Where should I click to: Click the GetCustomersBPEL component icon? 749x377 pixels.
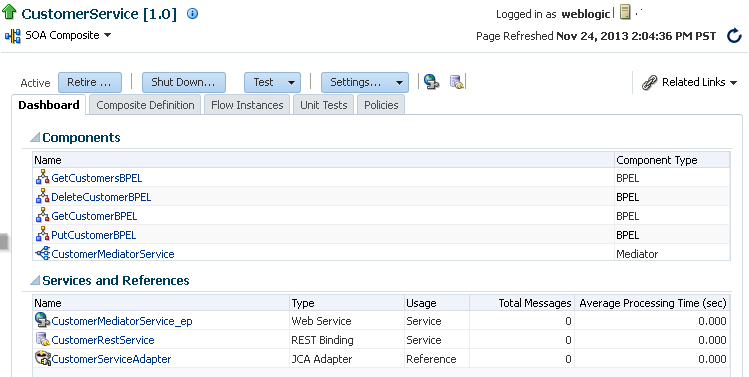[43, 177]
